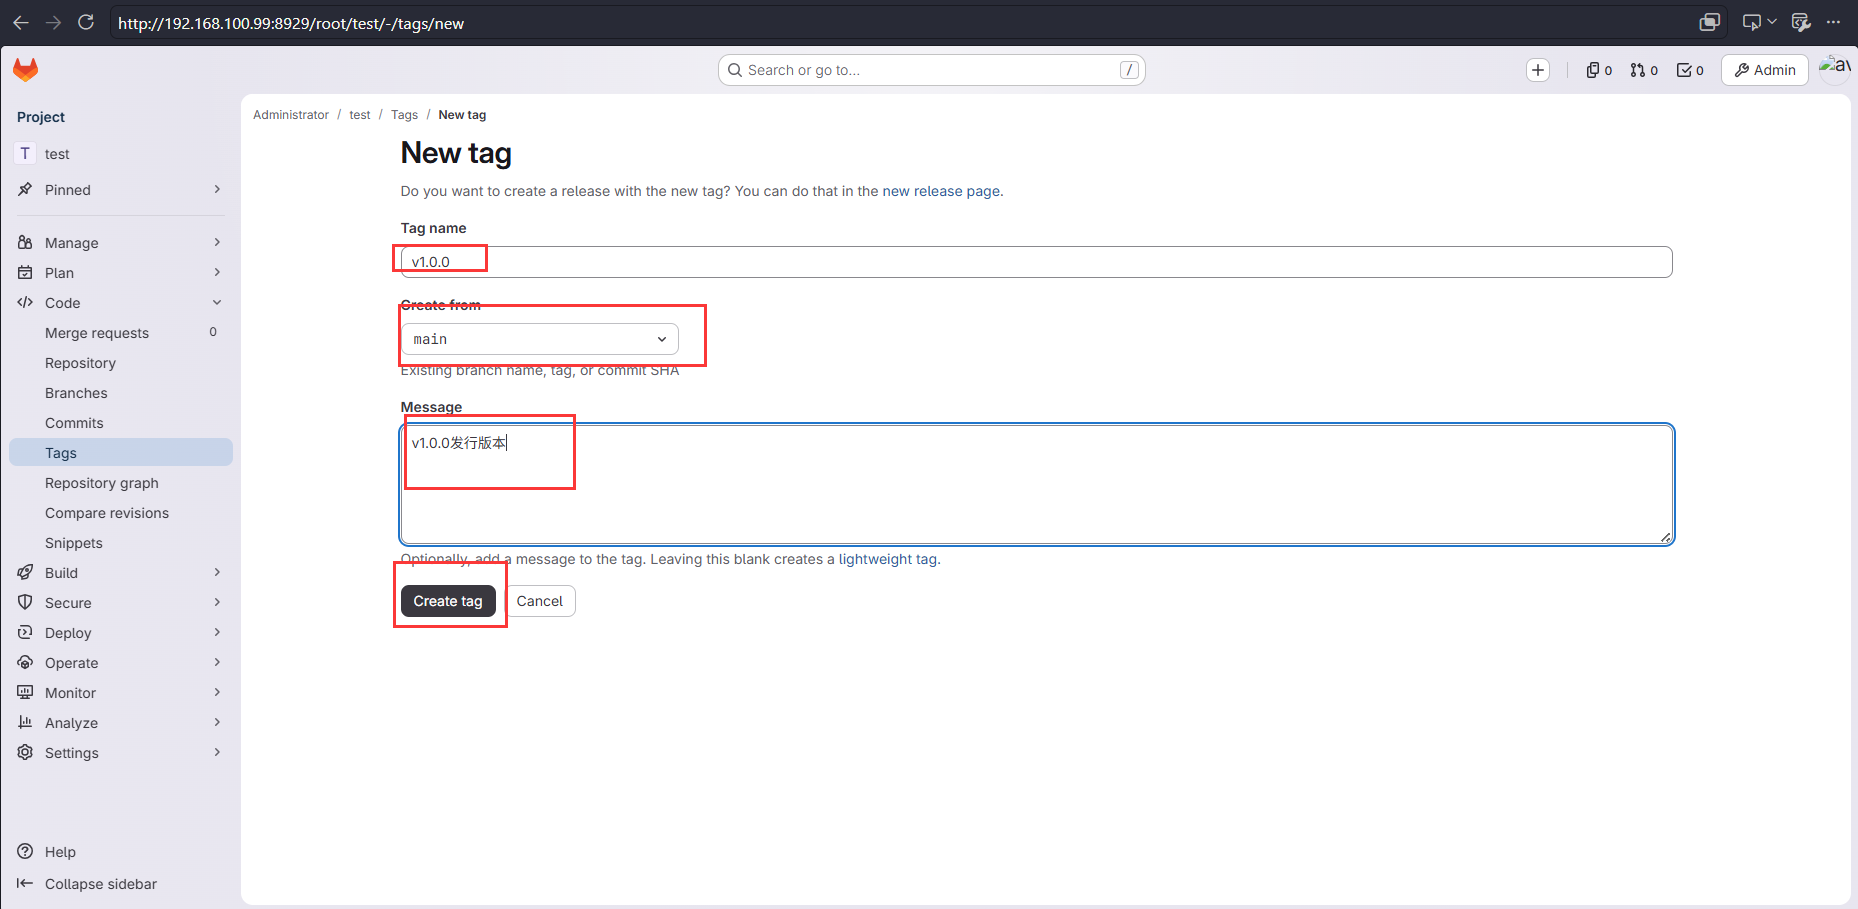This screenshot has width=1858, height=909.
Task: Click the GitLab fox logo
Action: 26,69
